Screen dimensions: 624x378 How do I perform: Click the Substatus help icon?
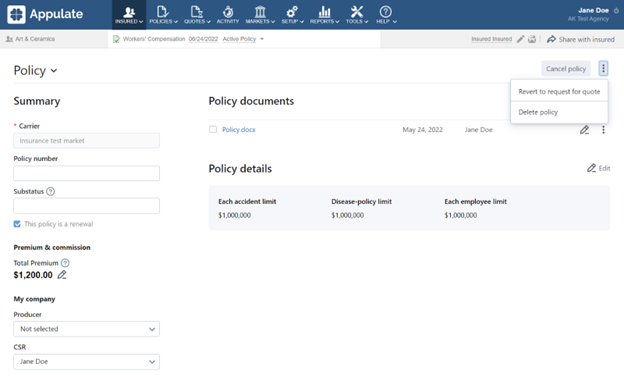point(51,191)
